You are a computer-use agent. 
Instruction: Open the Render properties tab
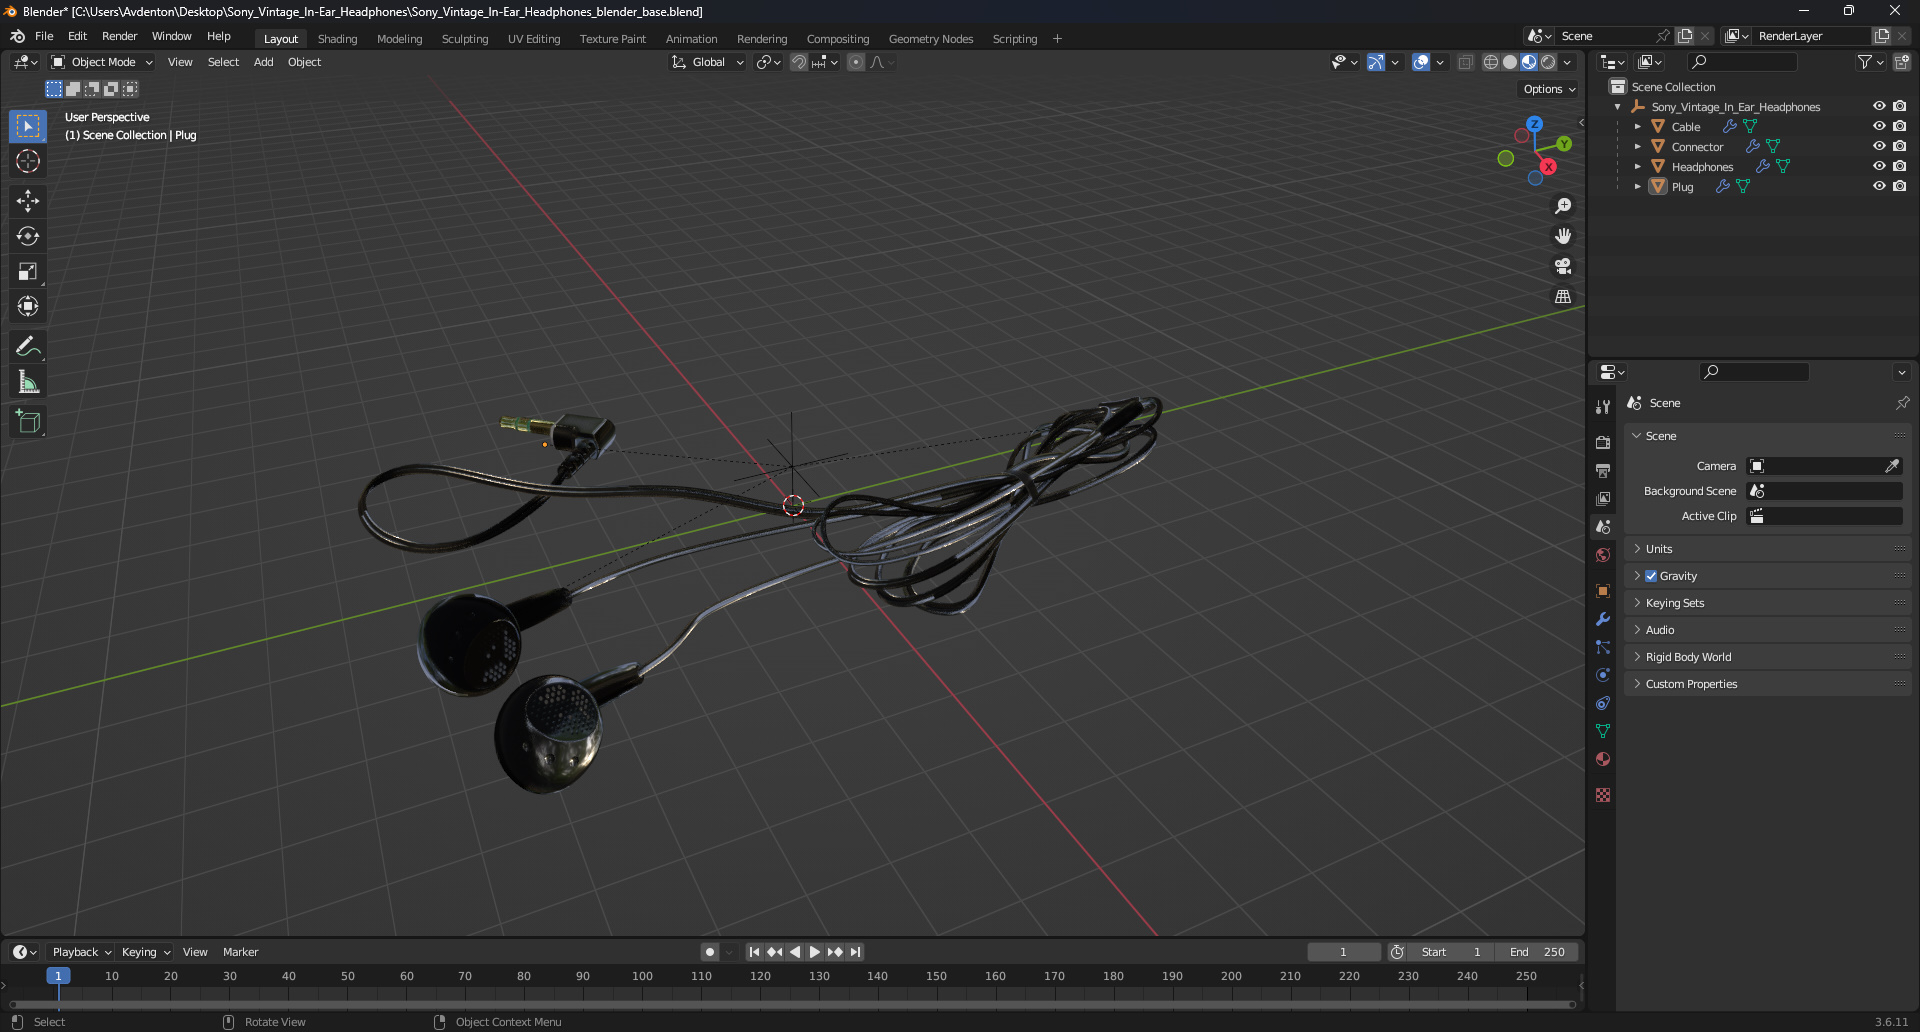tap(1603, 442)
